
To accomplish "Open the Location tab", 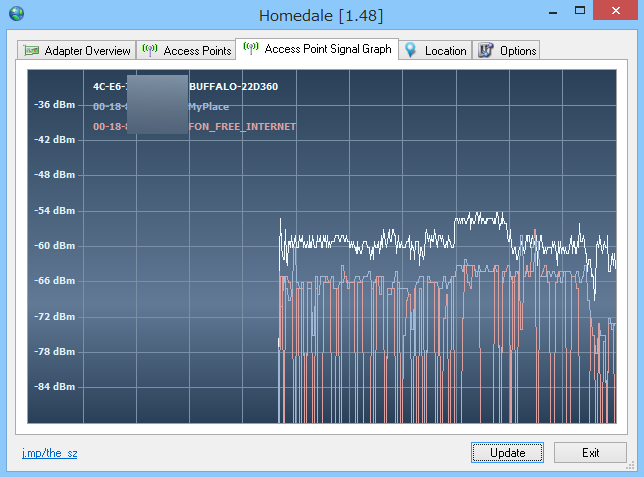I will [435, 51].
